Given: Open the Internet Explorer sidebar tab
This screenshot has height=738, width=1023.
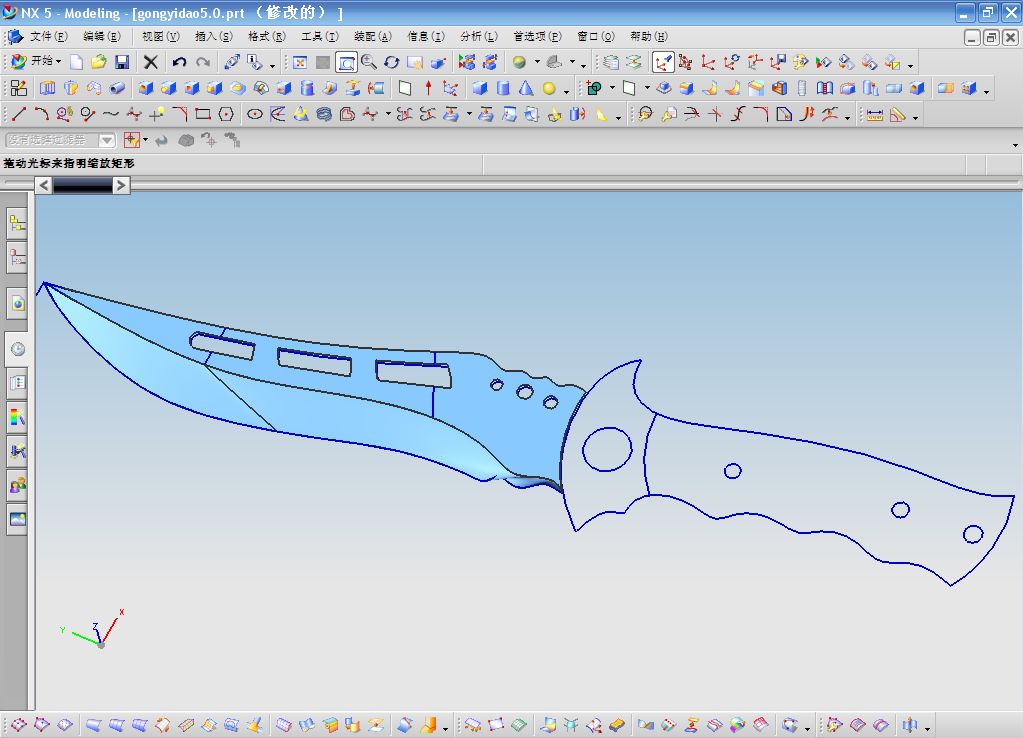Looking at the screenshot, I should 17,303.
